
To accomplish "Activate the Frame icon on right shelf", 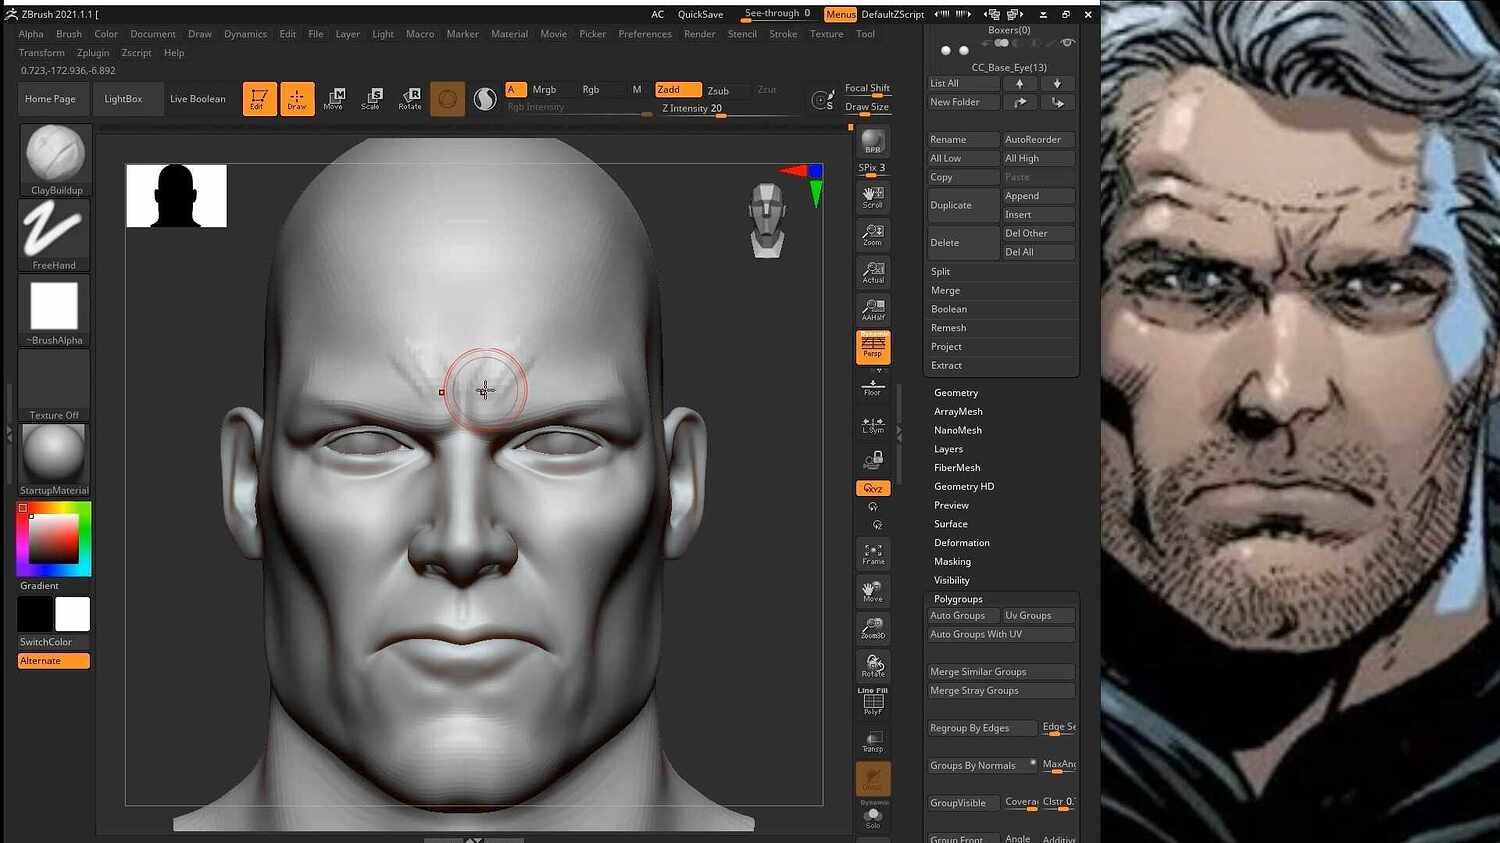I will coord(872,553).
